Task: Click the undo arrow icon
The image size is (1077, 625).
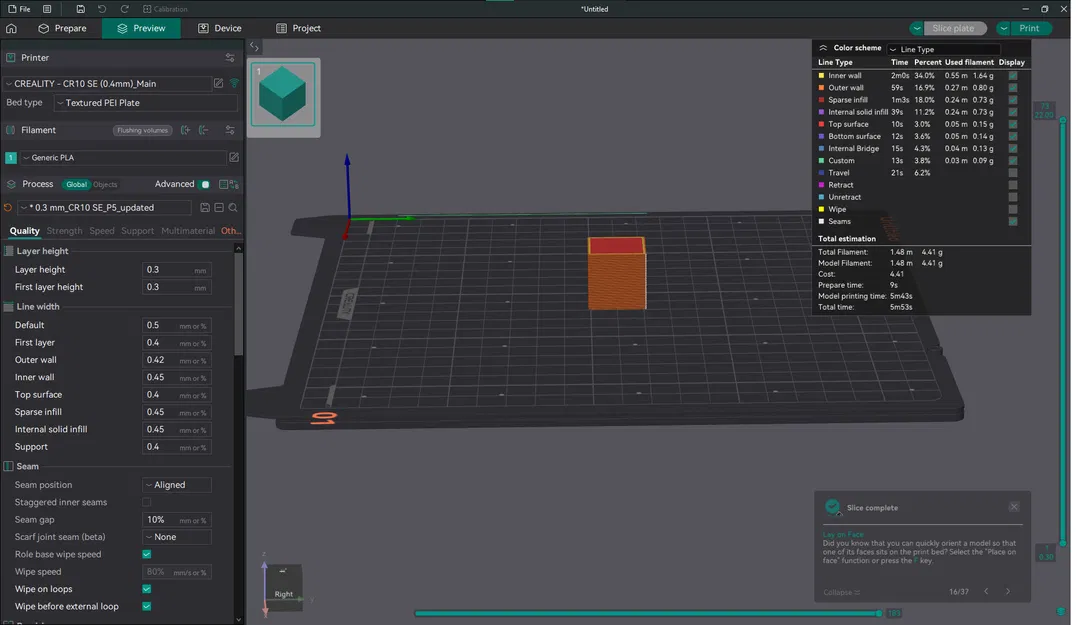Action: 102,9
